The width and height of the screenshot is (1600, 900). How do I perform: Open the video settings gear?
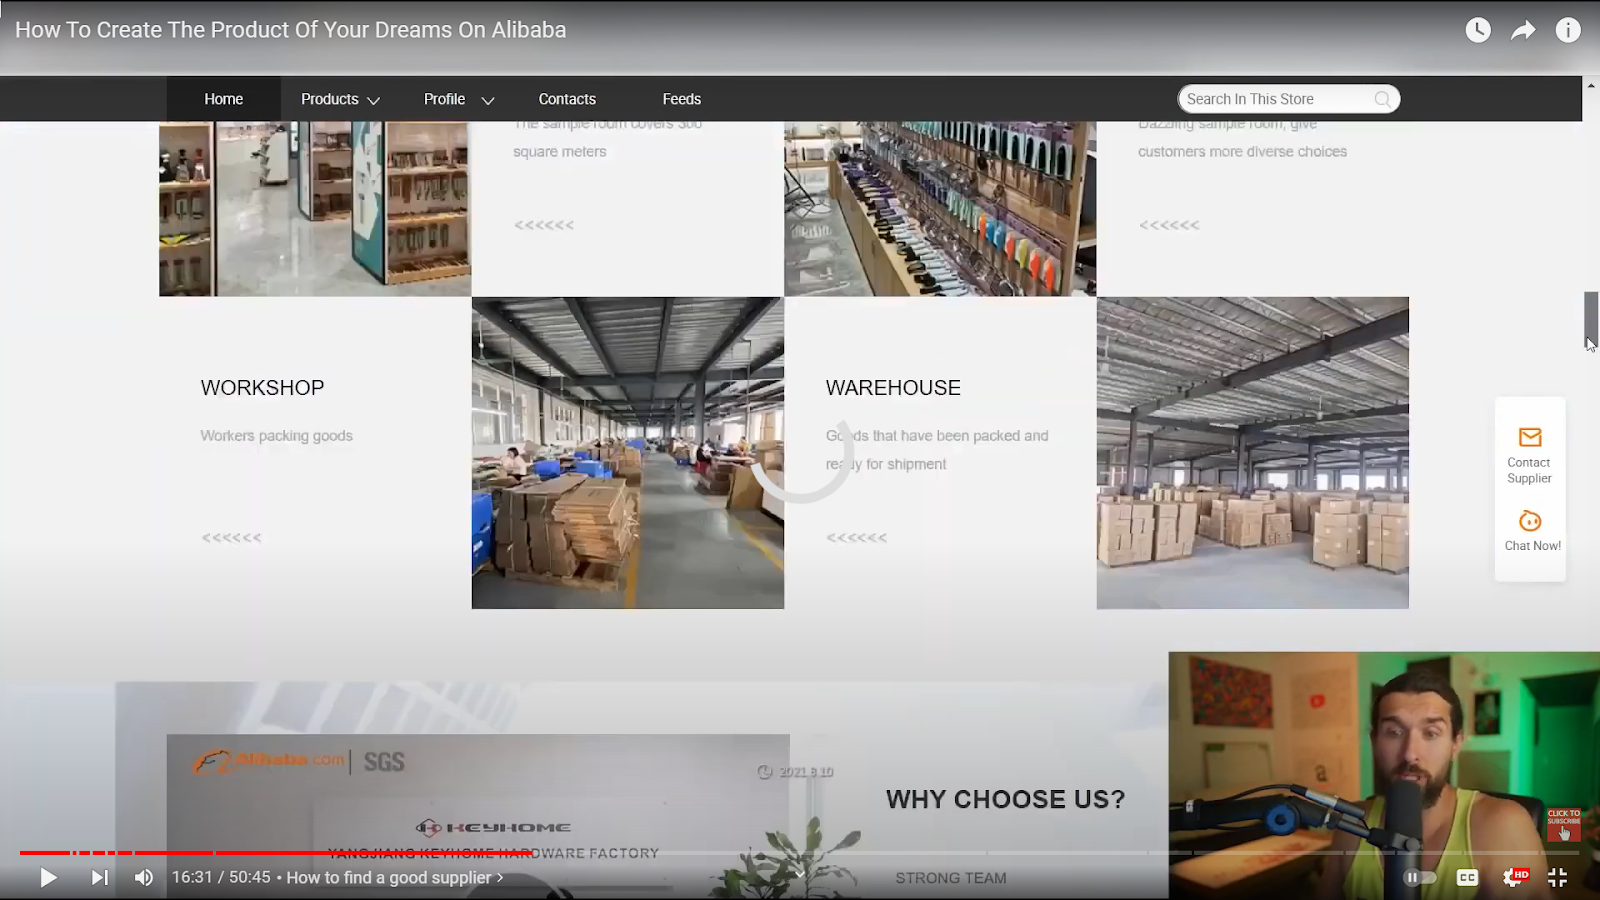coord(1514,878)
